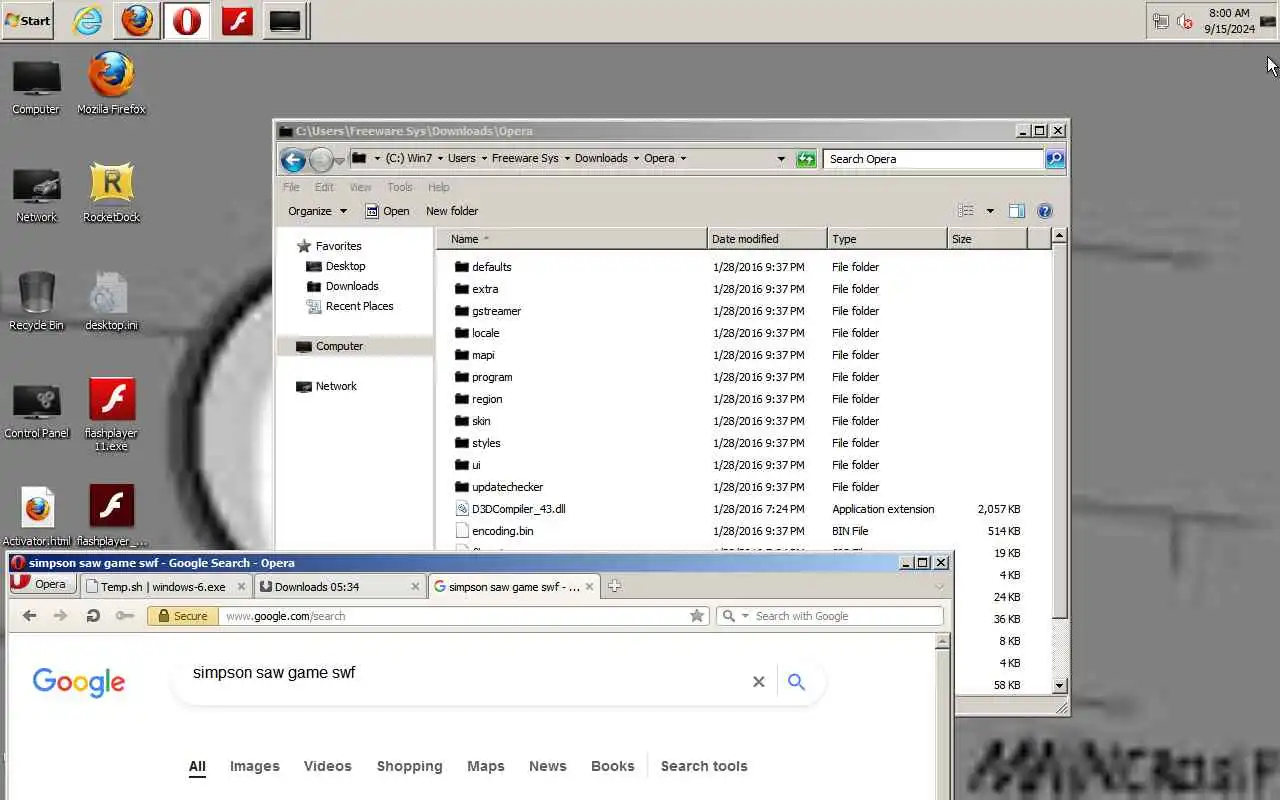
Task: Open the View menu in Explorer
Action: 360,187
